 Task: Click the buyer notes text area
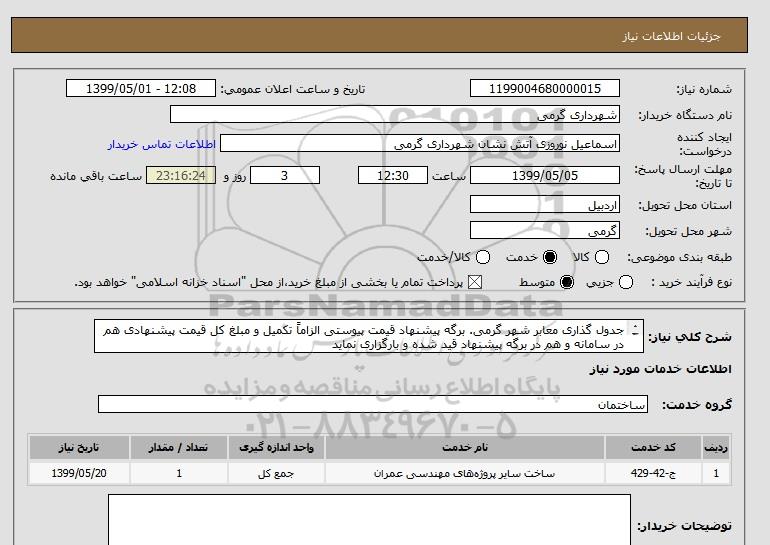click(x=369, y=519)
